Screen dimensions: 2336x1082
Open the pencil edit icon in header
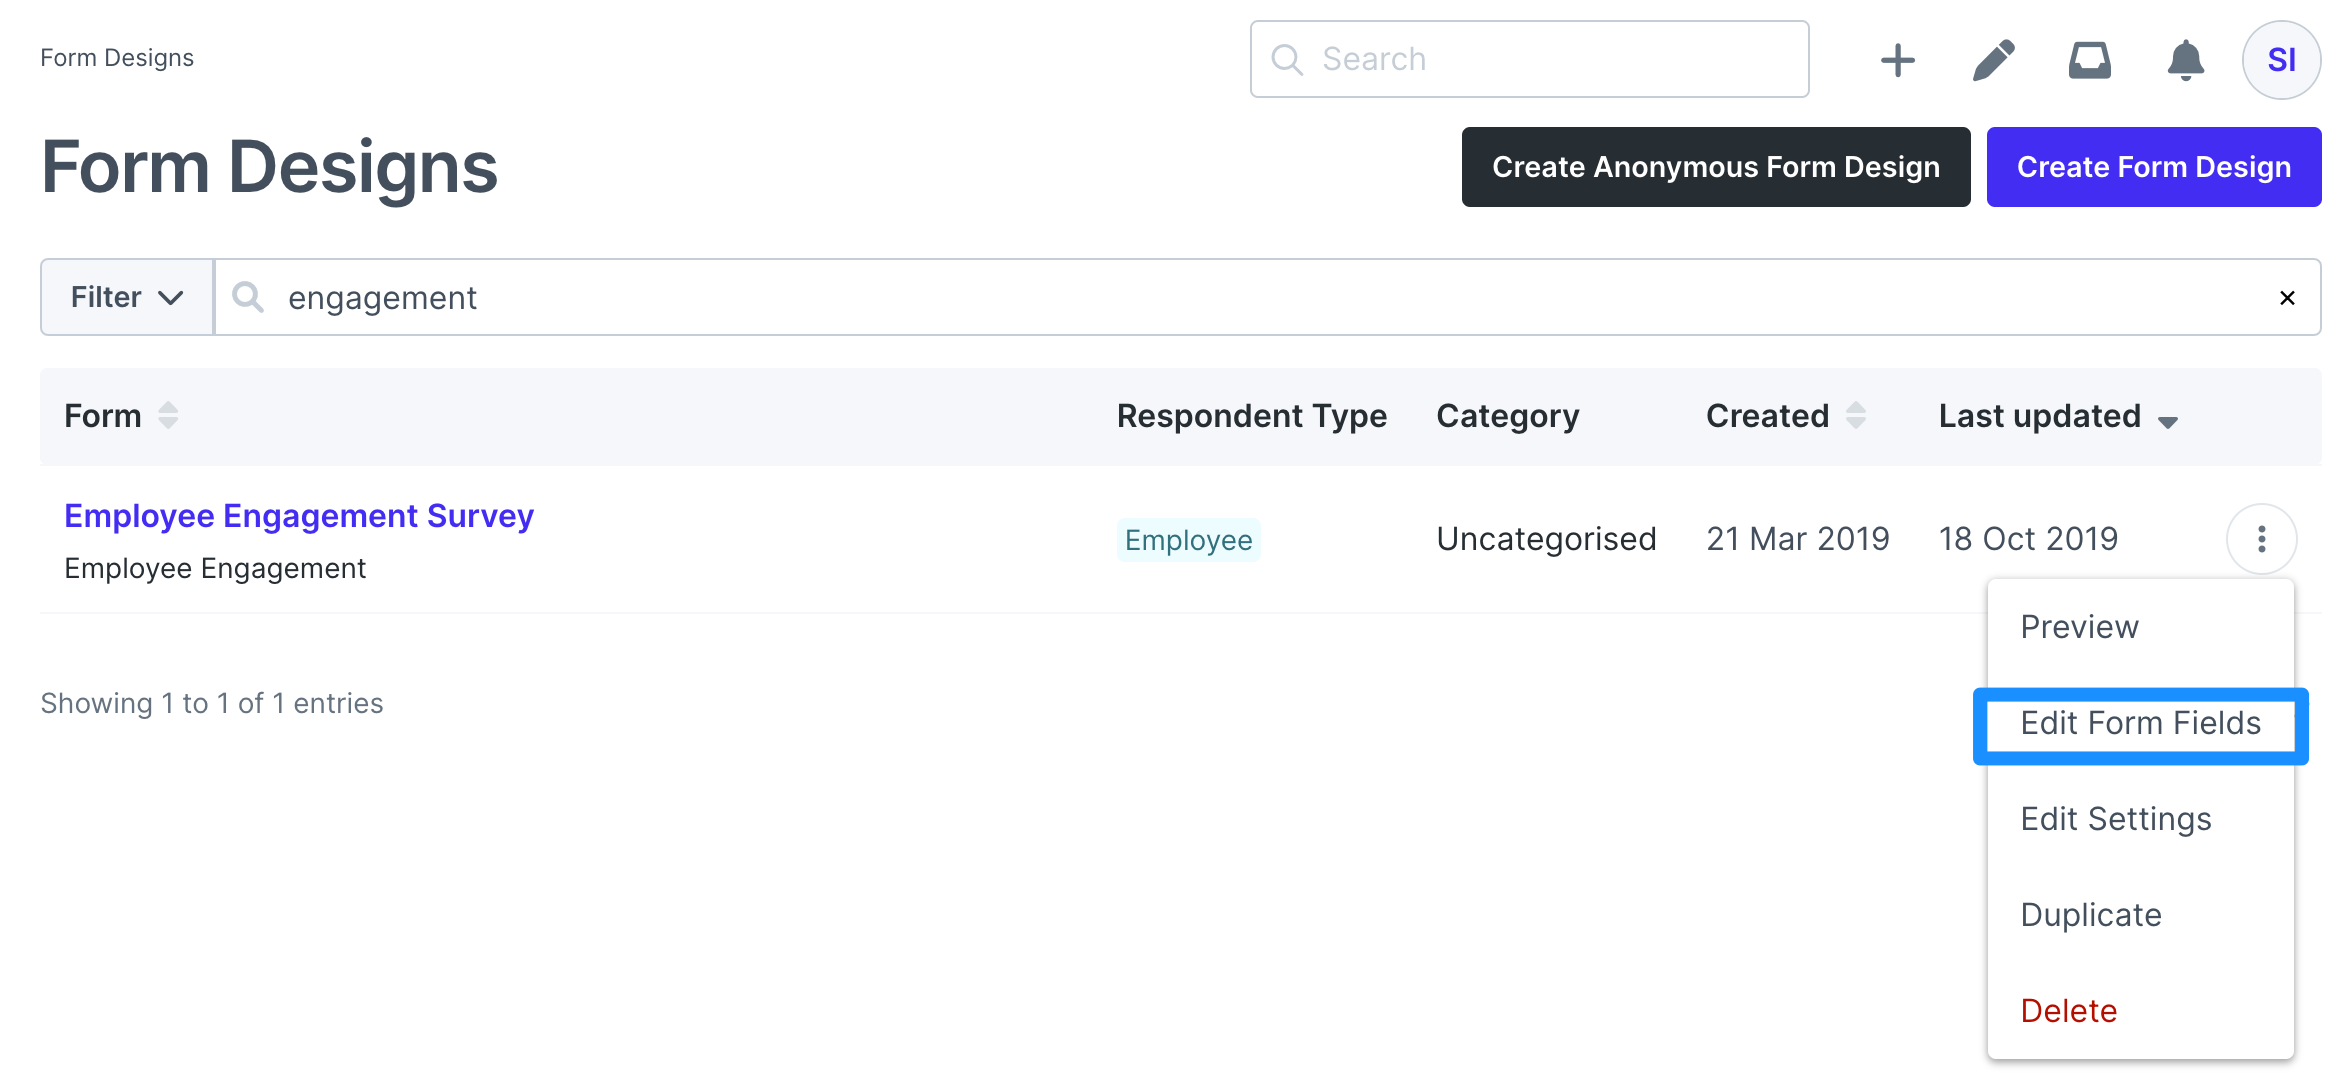pyautogui.click(x=1993, y=60)
